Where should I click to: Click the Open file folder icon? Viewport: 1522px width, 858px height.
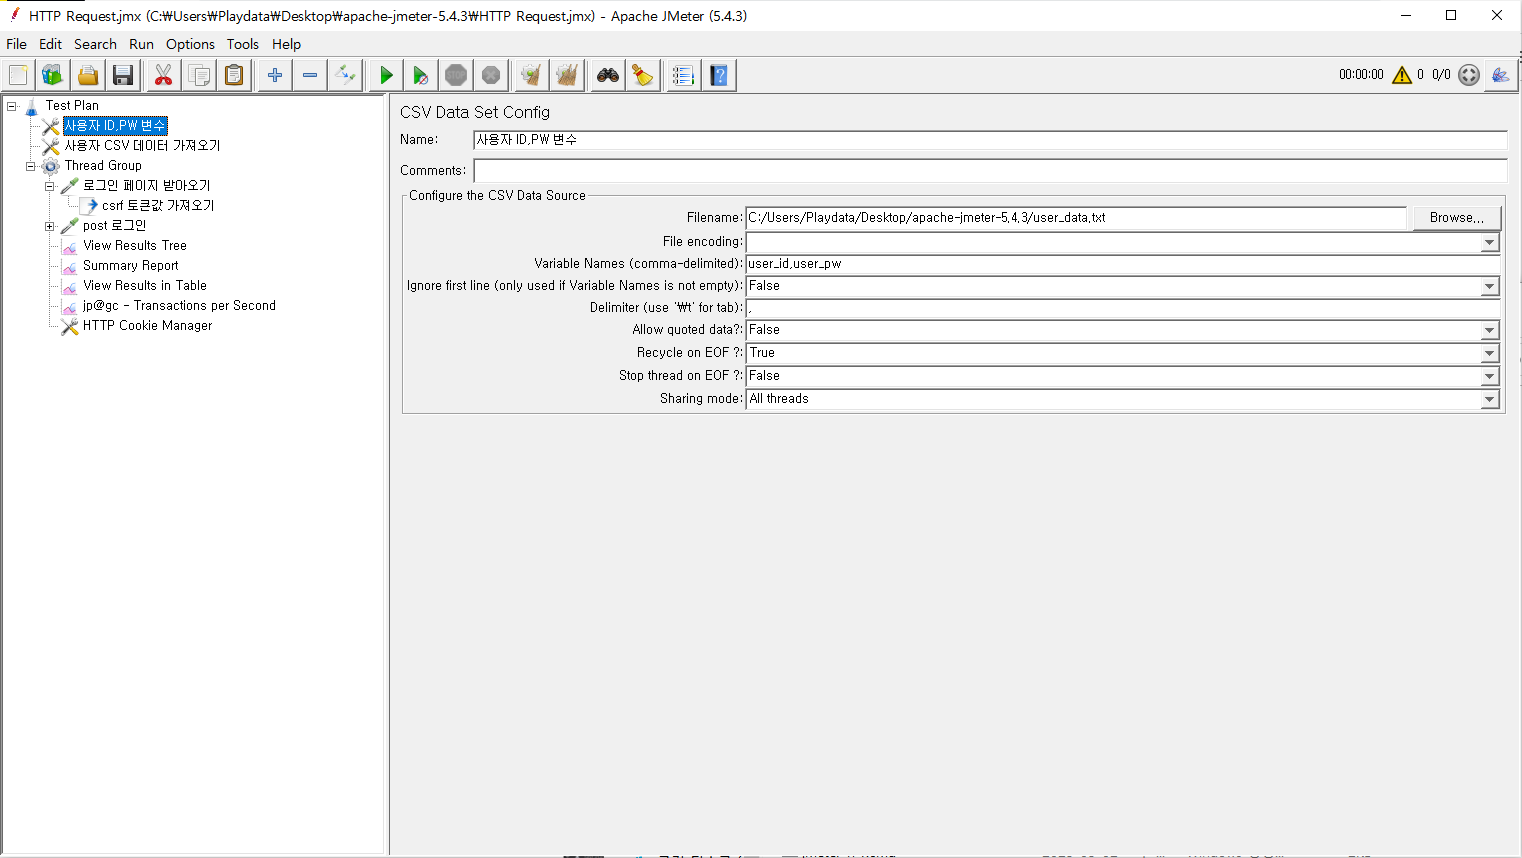tap(88, 75)
